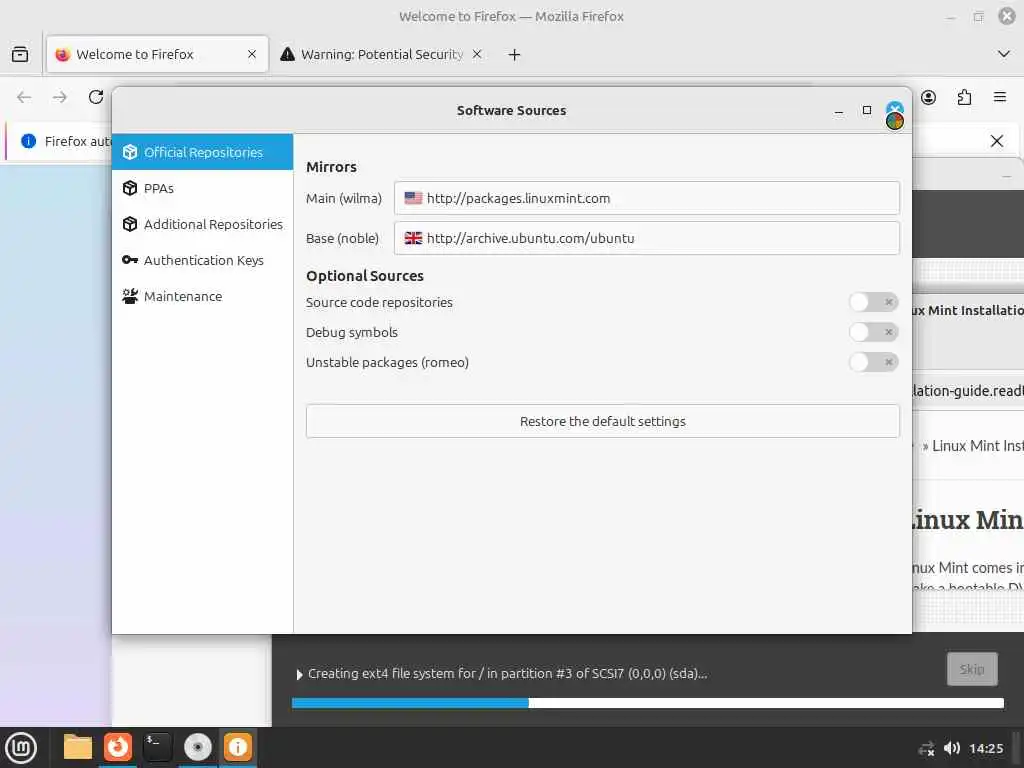Screen dimensions: 1024x768
Task: Open Authentication Keys section
Action: pyautogui.click(x=202, y=260)
